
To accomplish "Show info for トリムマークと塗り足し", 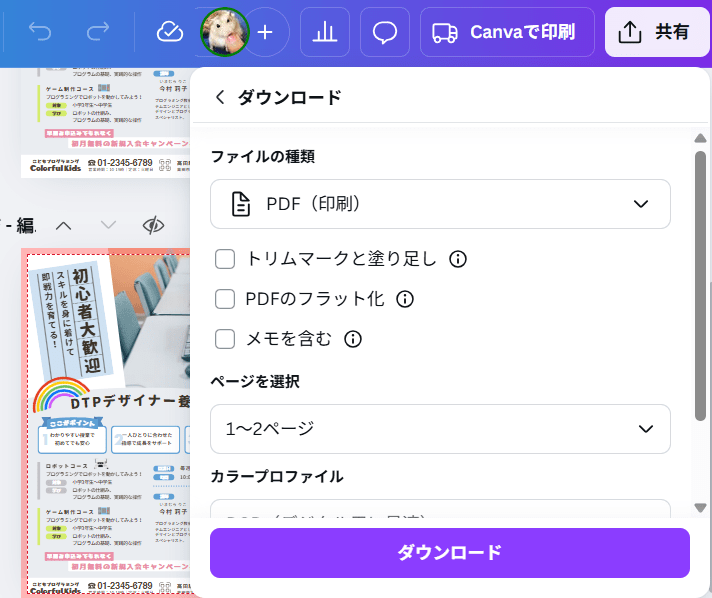I will pos(458,259).
